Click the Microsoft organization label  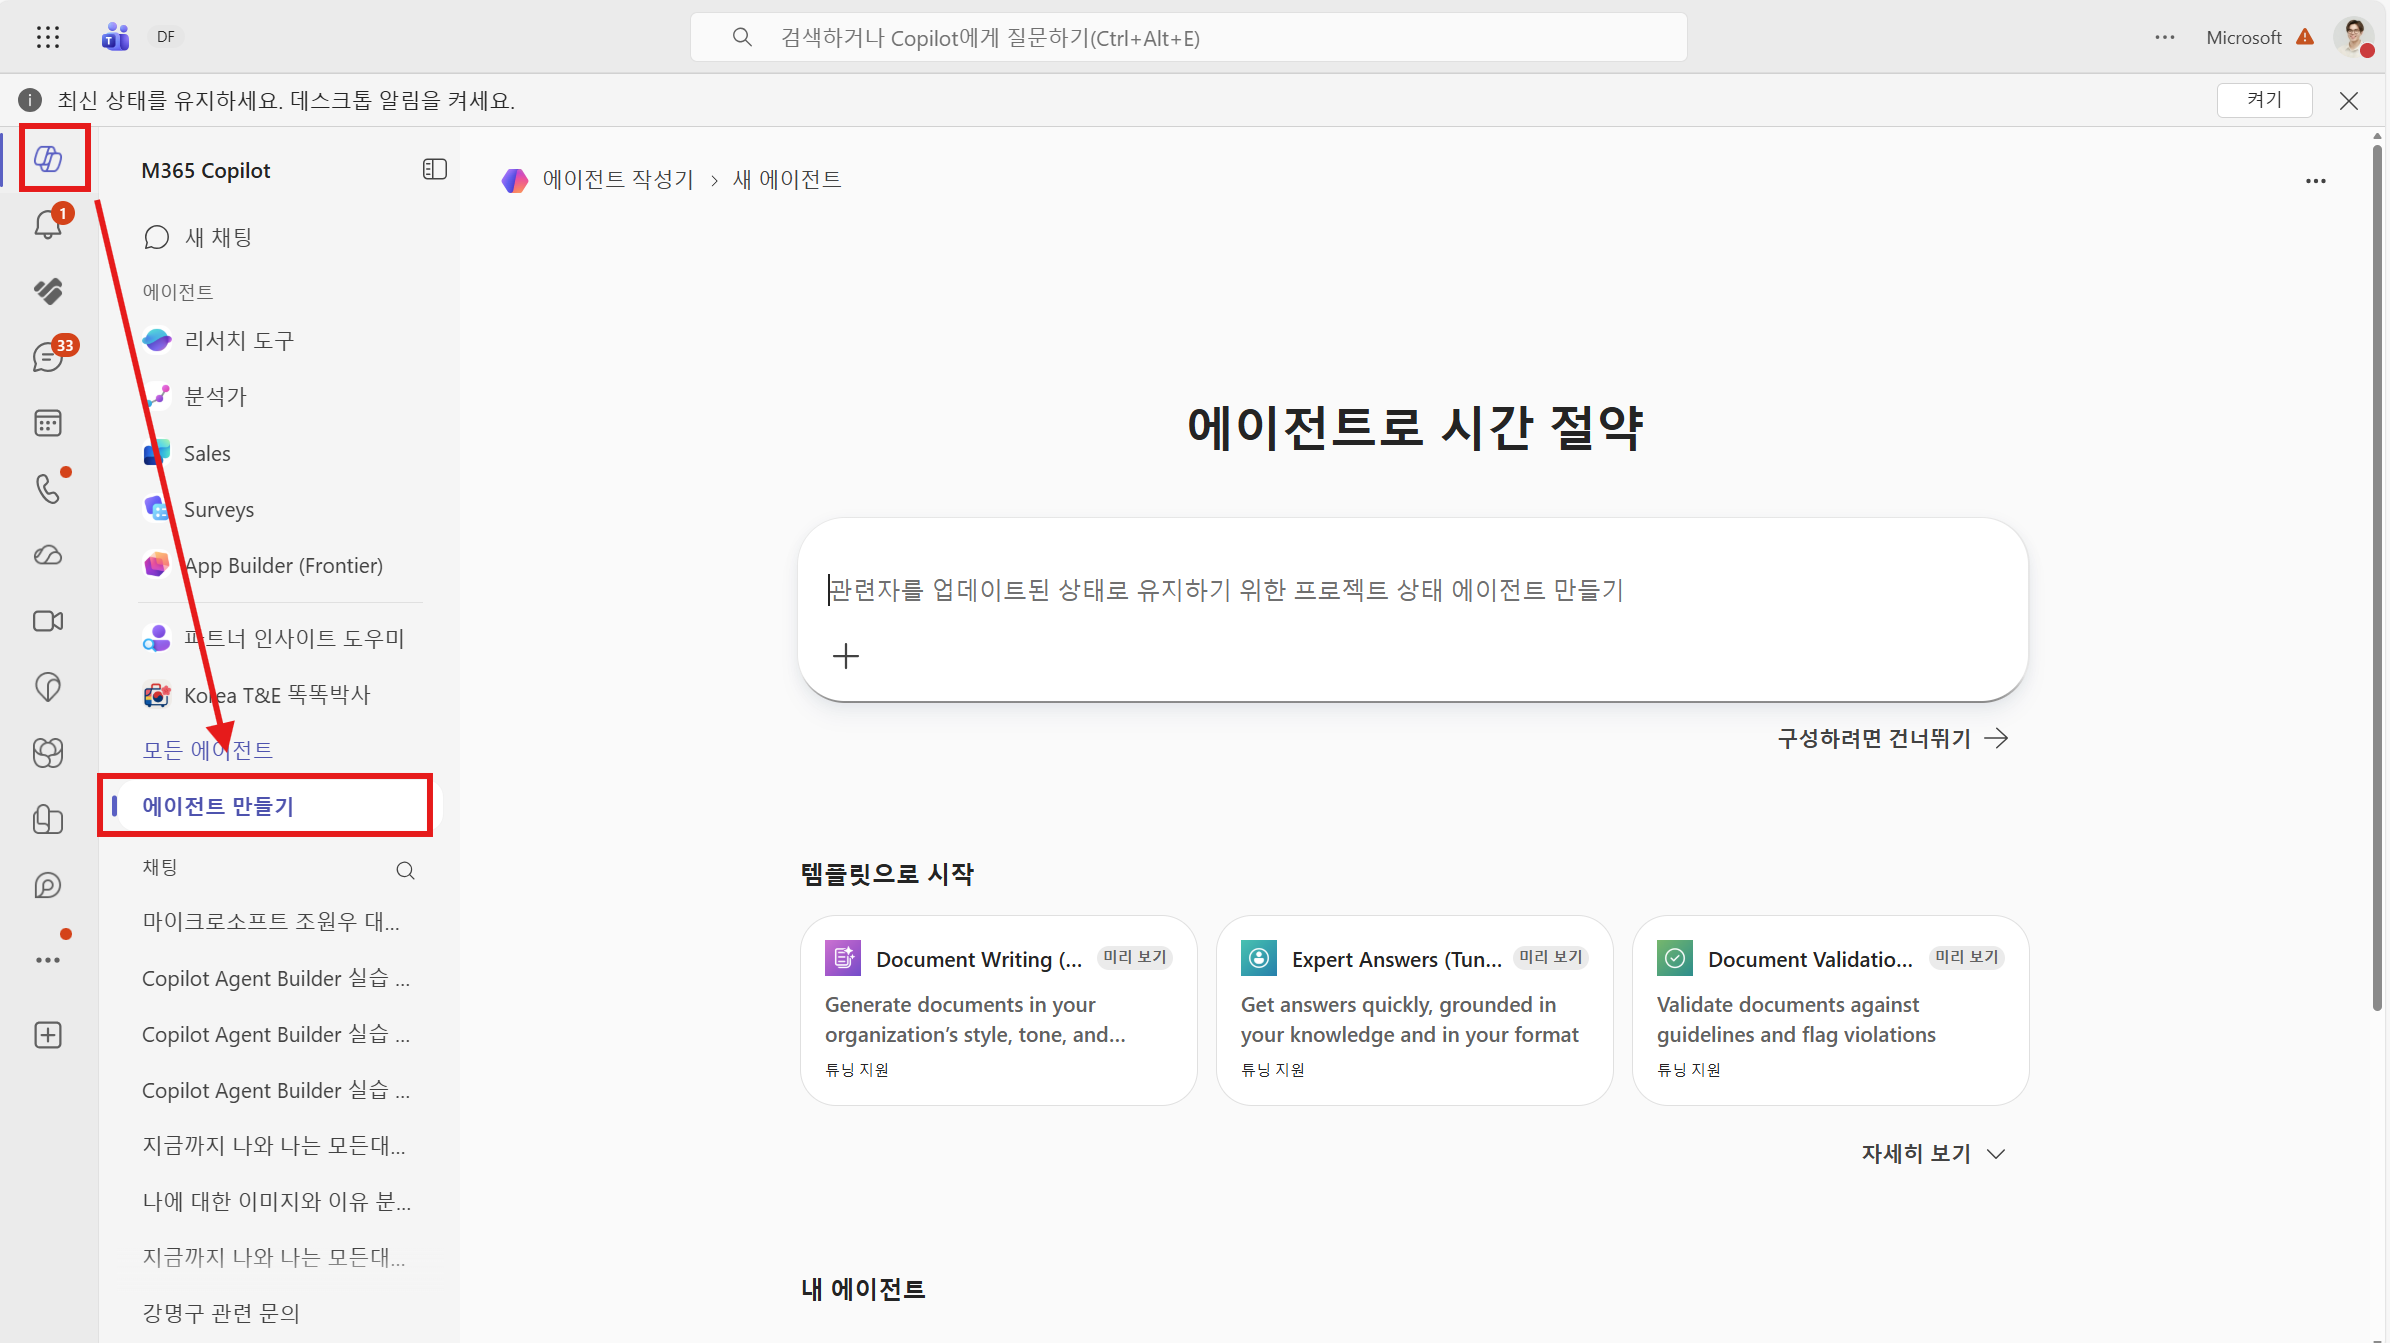tap(2243, 37)
